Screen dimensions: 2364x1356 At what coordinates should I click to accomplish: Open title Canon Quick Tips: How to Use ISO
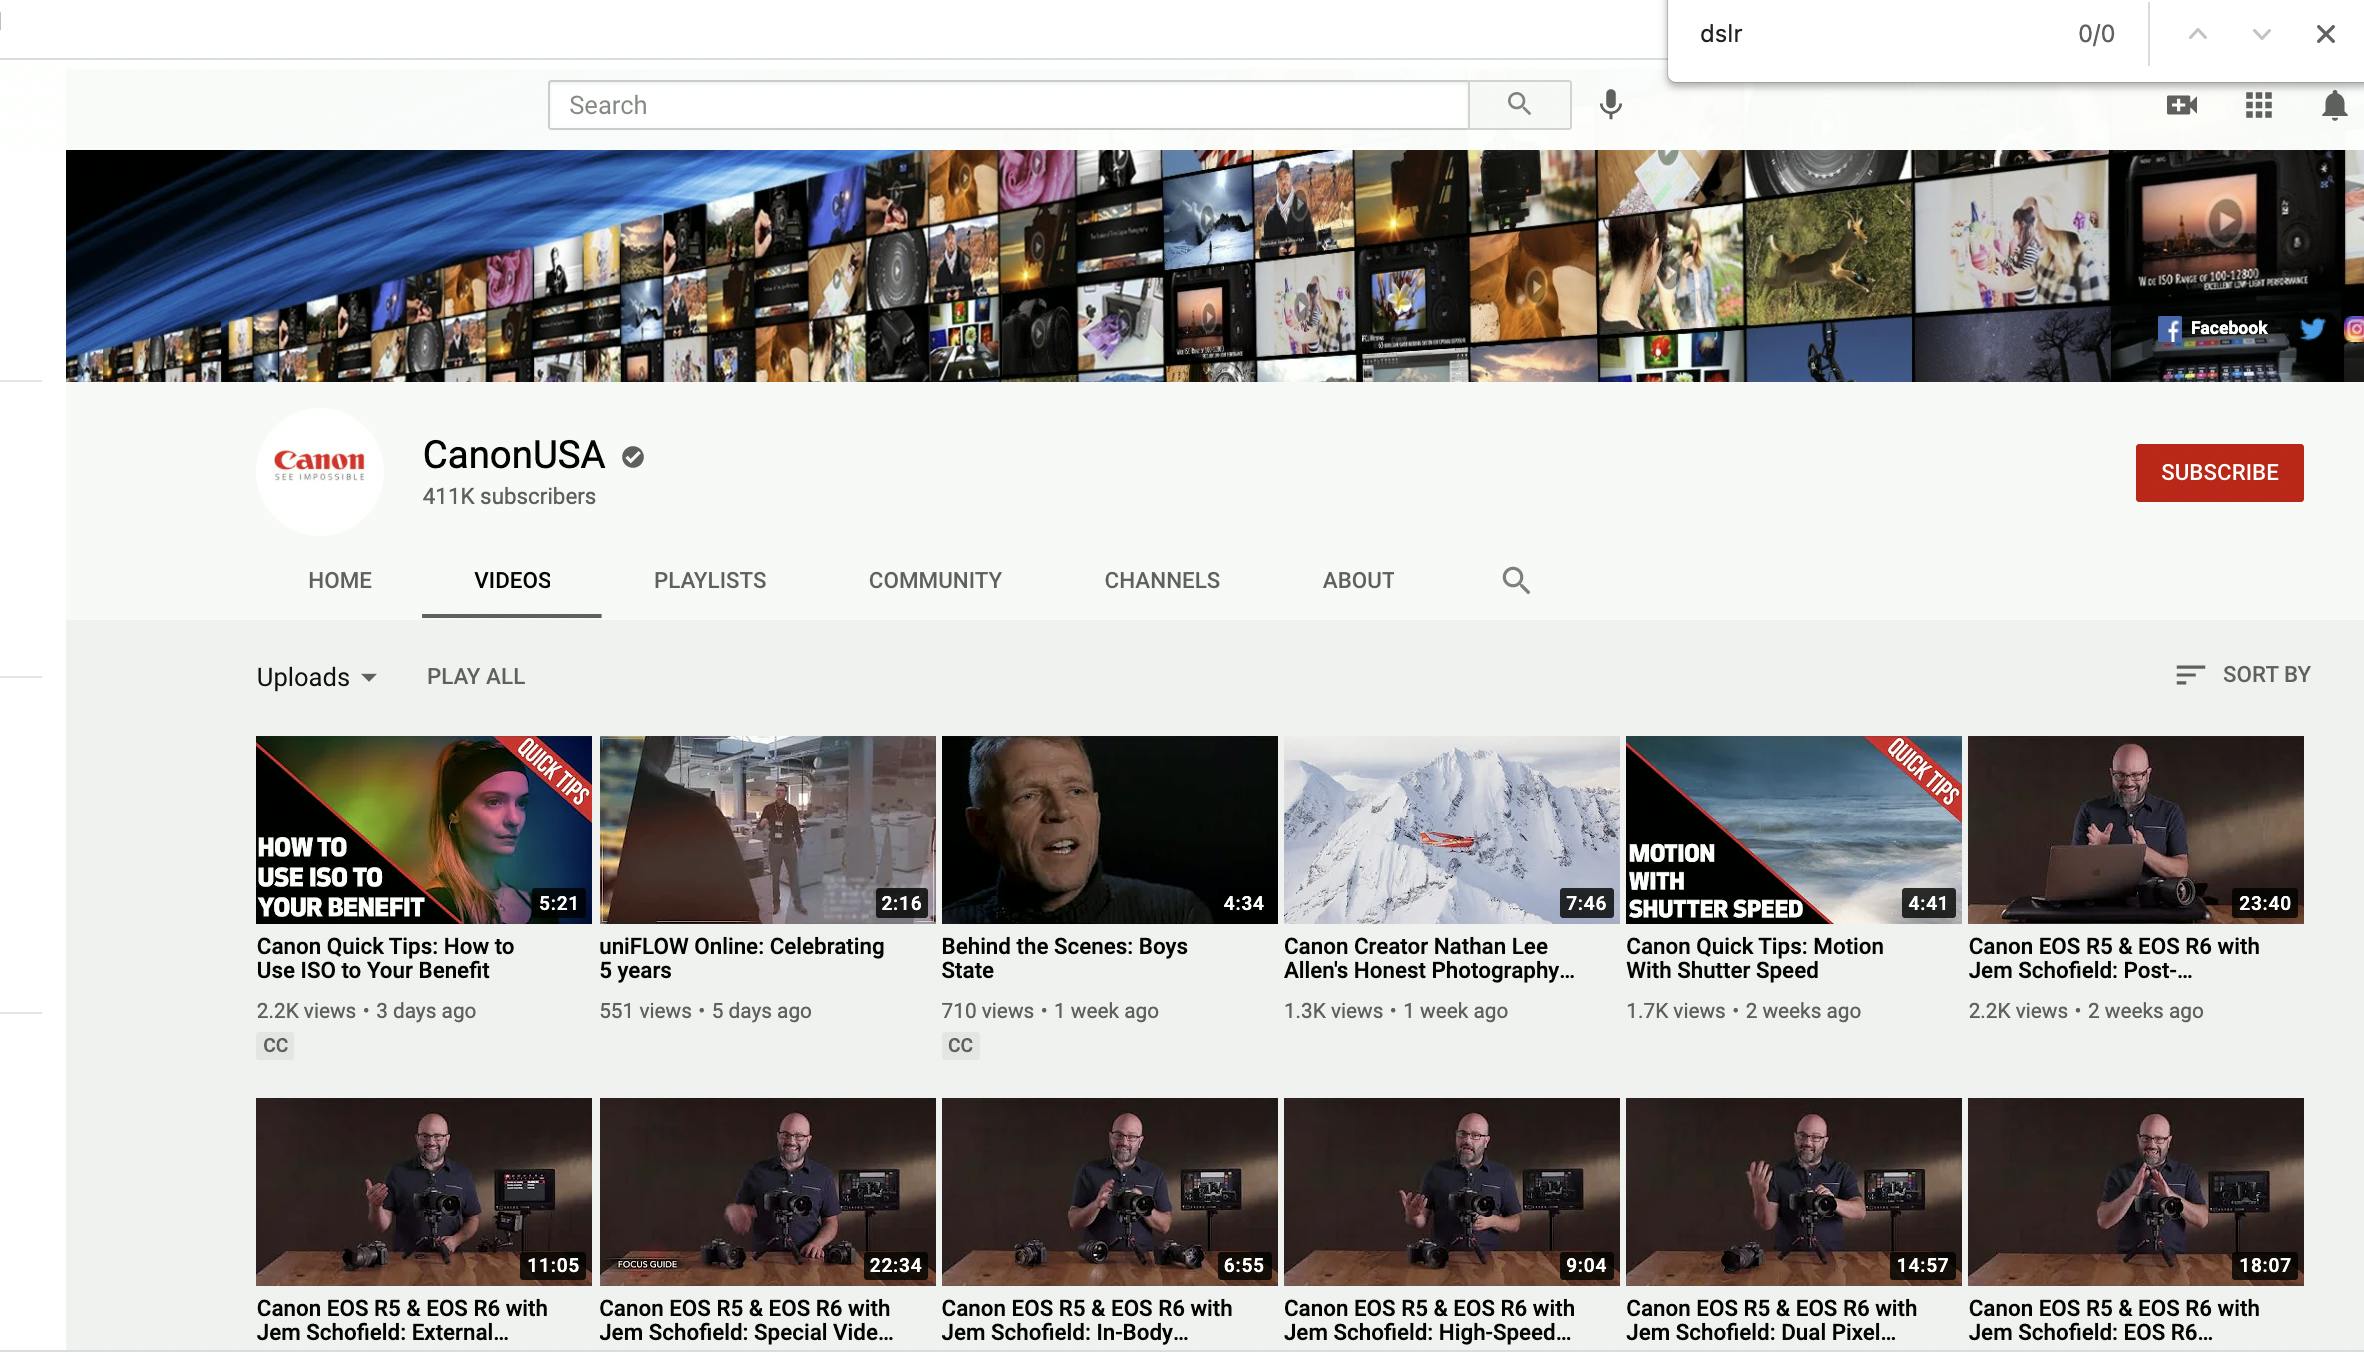[385, 958]
